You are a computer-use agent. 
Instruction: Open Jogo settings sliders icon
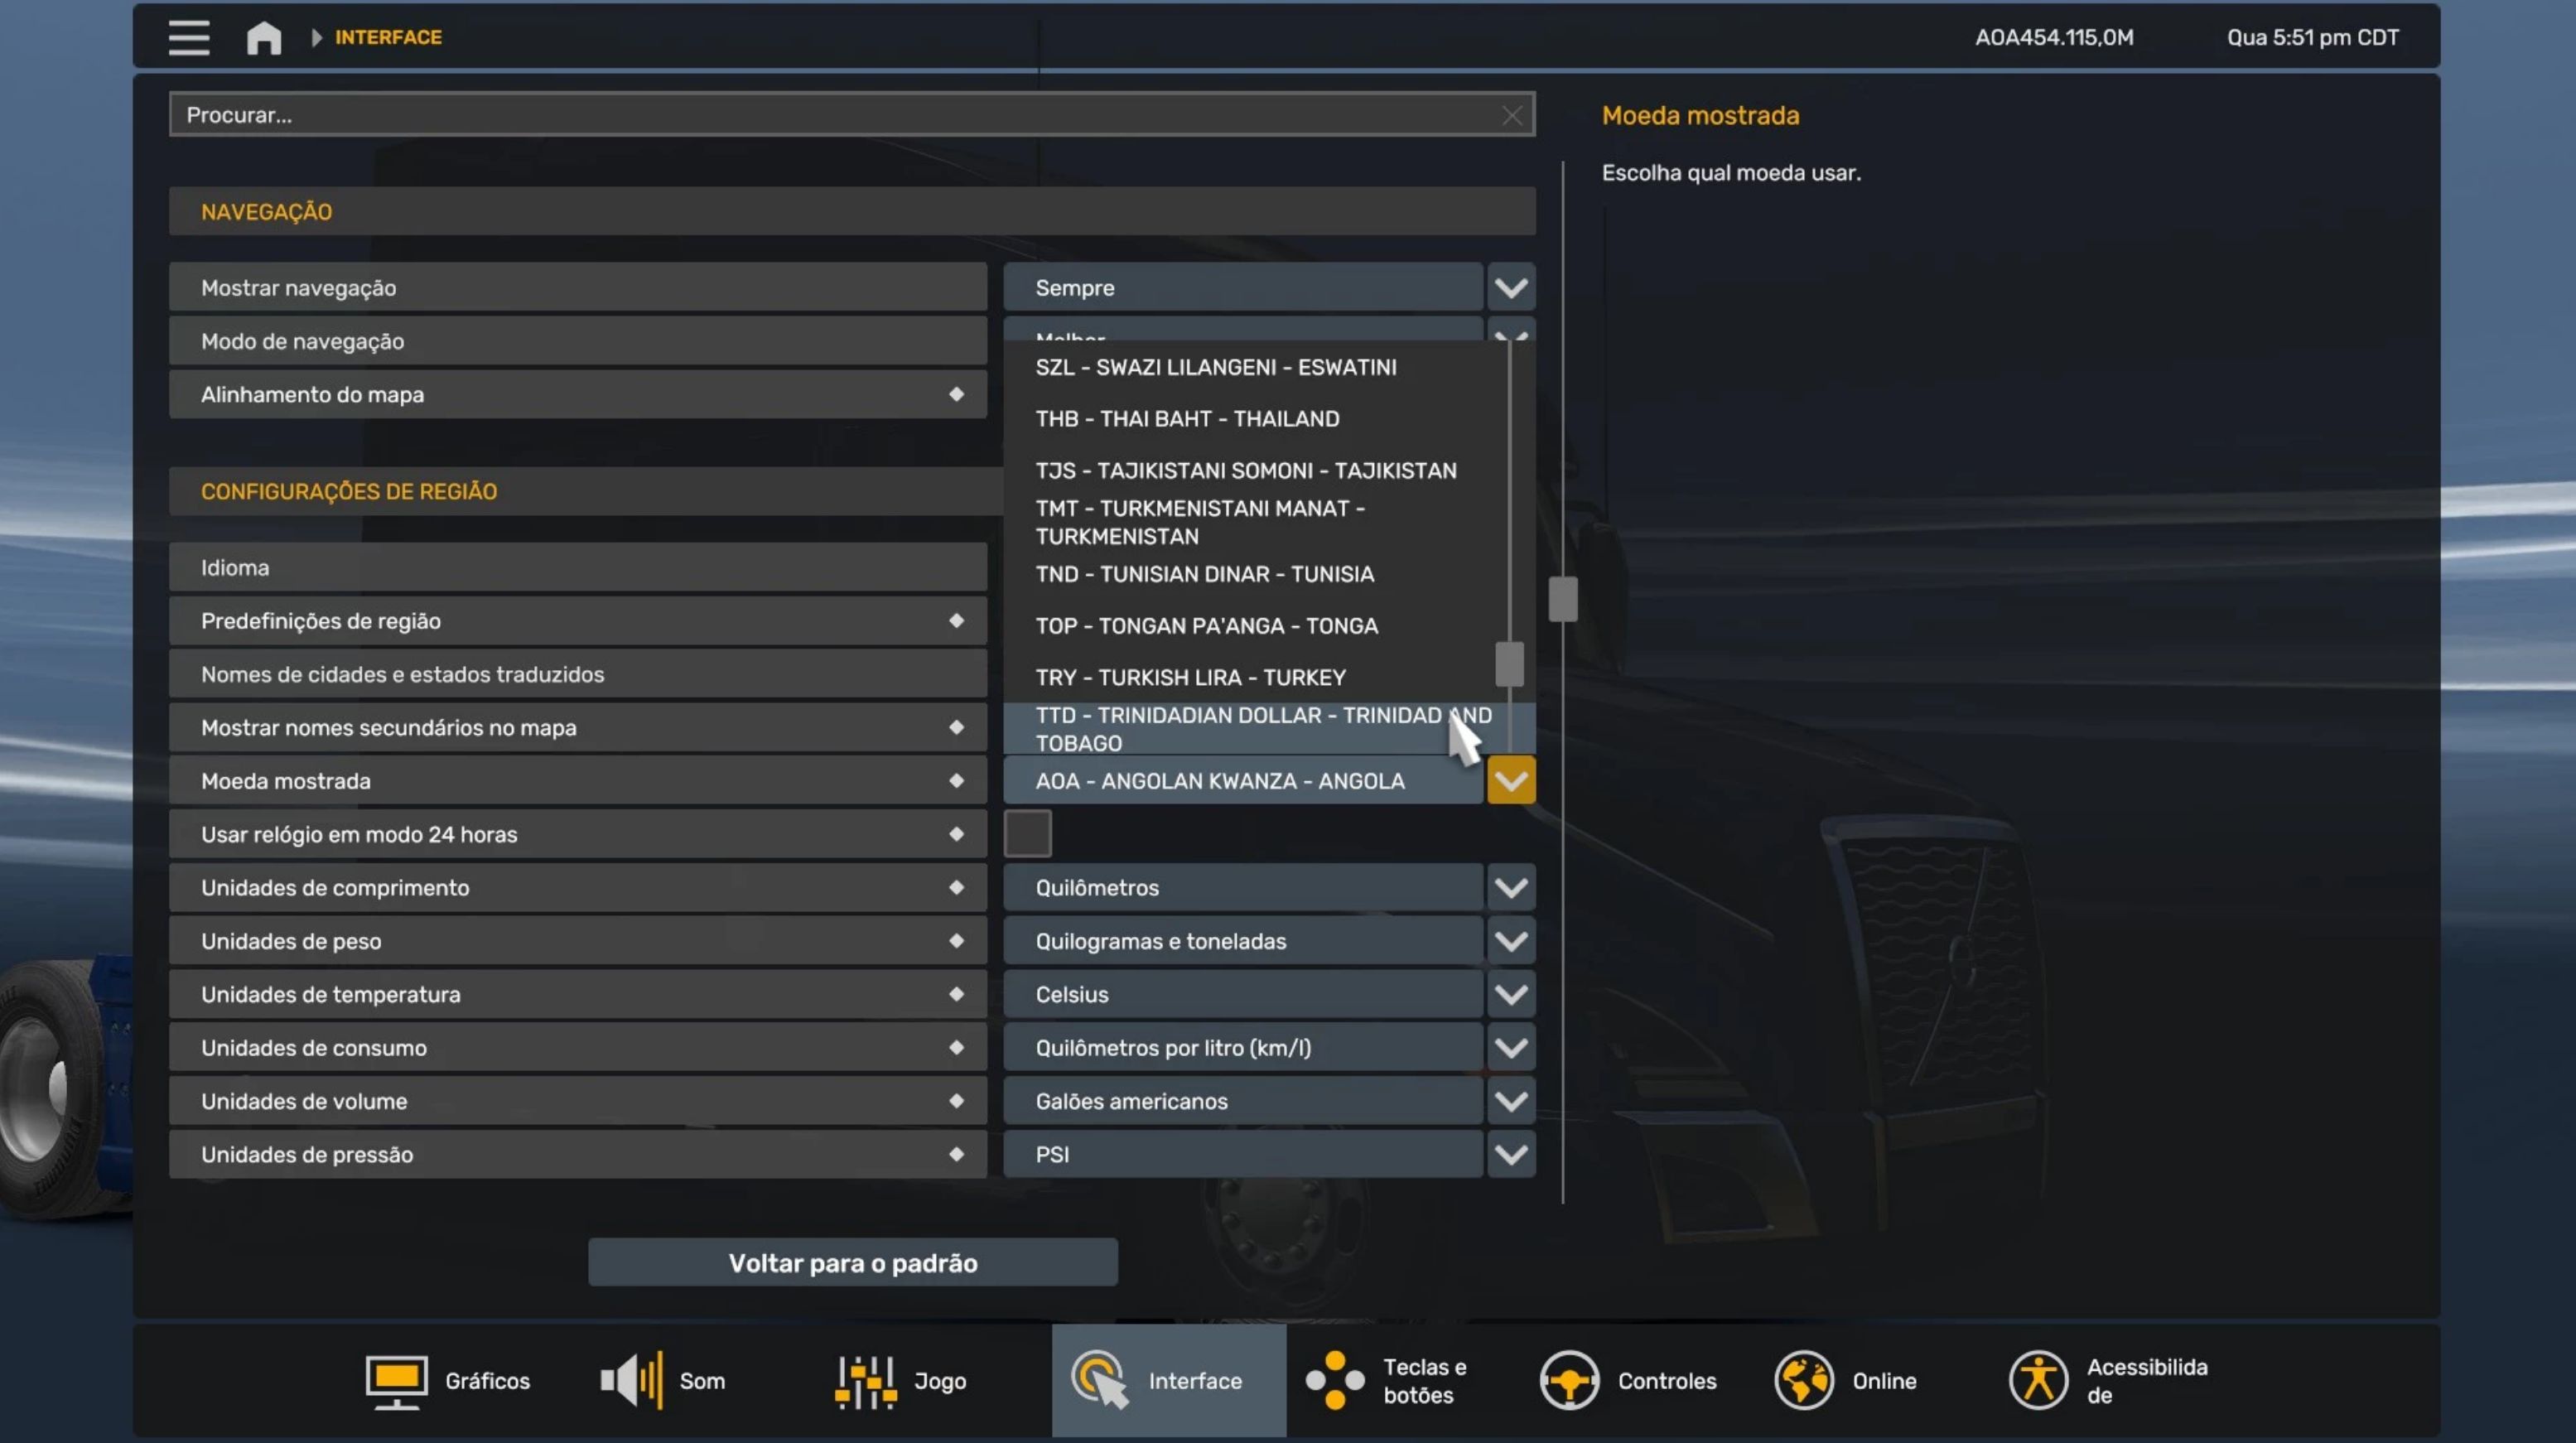coord(865,1380)
